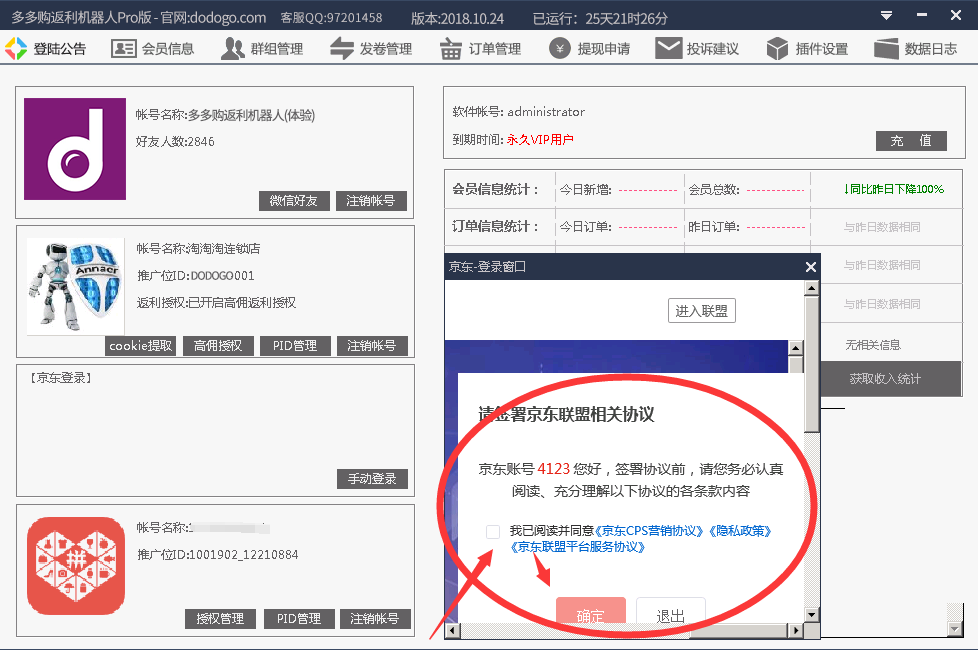978x650 pixels.
Task: Click the 授权管理 button
Action: (220, 619)
